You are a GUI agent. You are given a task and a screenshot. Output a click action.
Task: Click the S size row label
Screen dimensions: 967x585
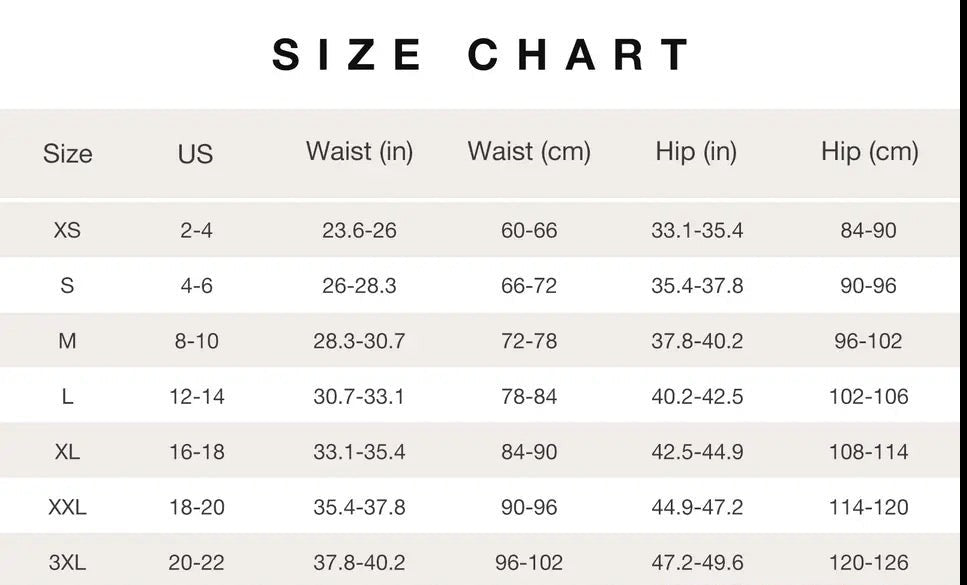coord(67,285)
